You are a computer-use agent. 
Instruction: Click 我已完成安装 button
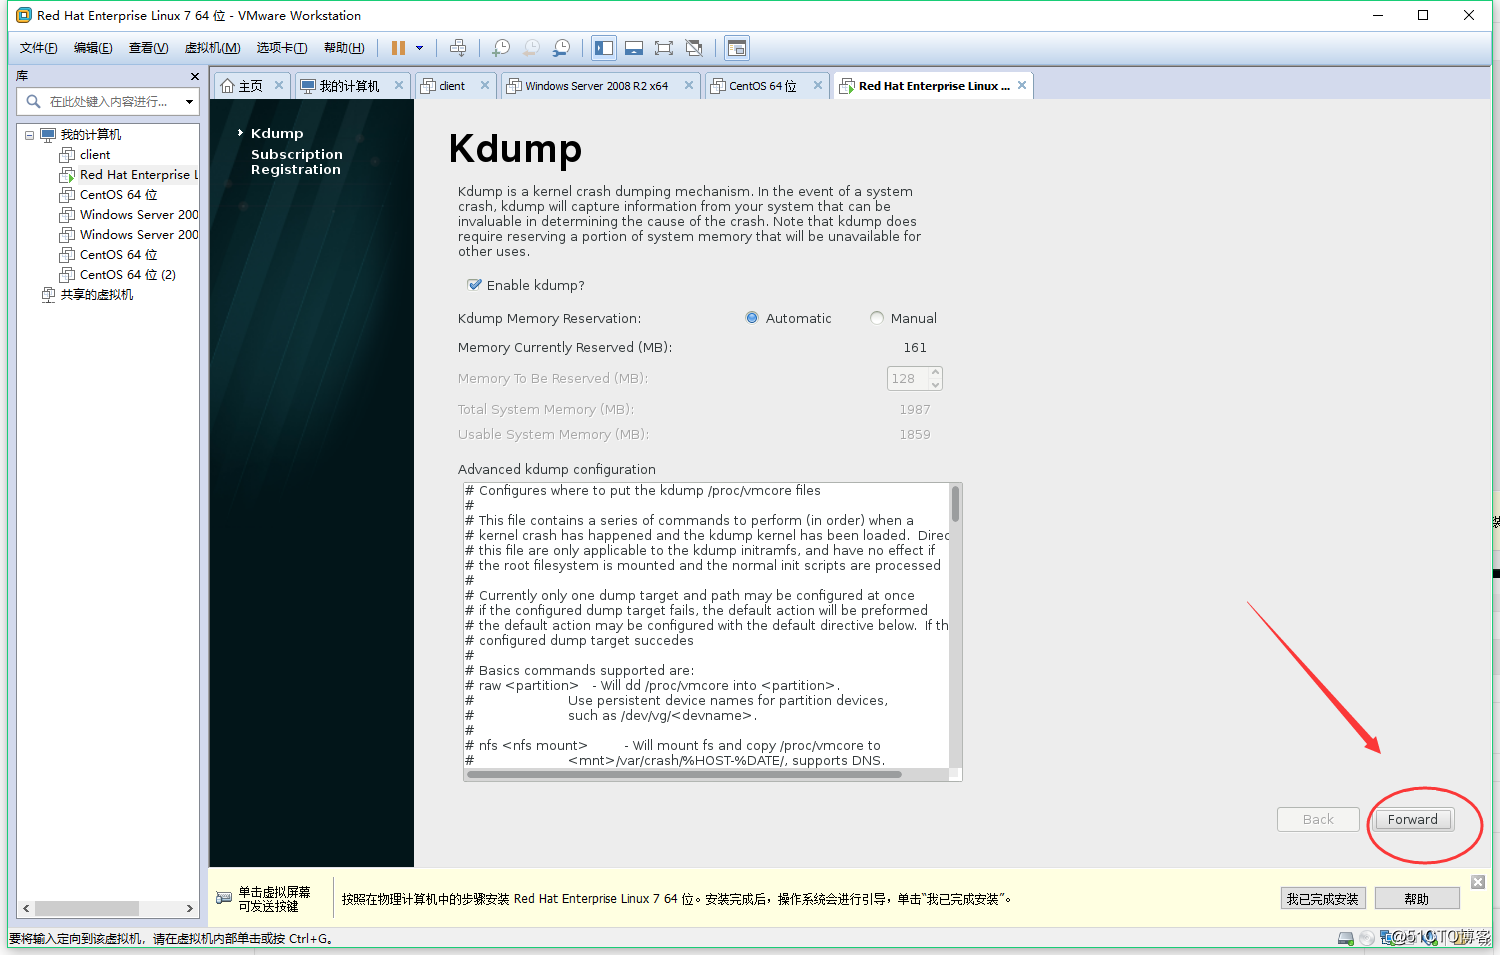point(1323,899)
